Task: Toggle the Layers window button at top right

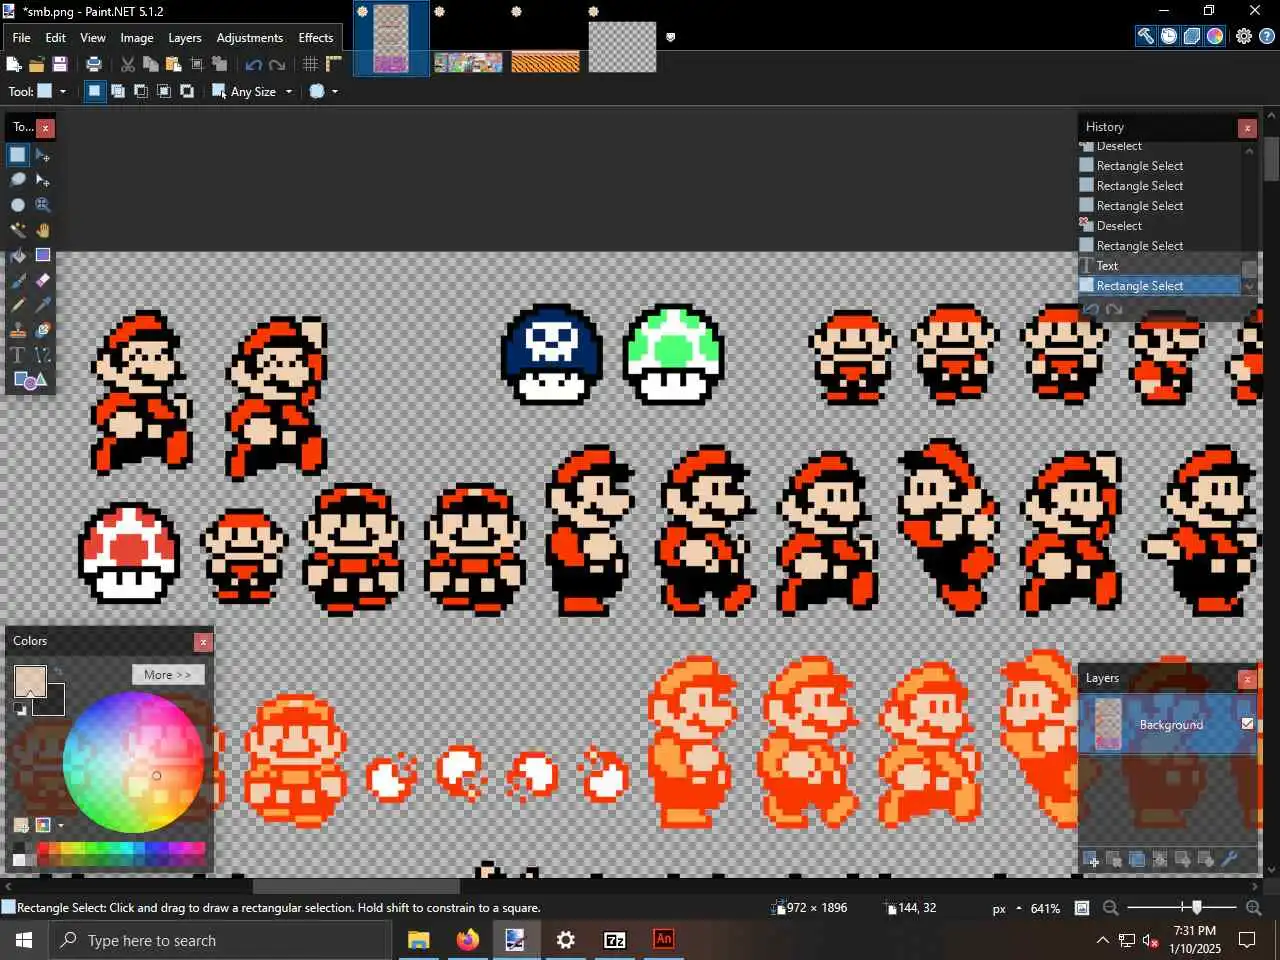Action: click(x=1192, y=36)
